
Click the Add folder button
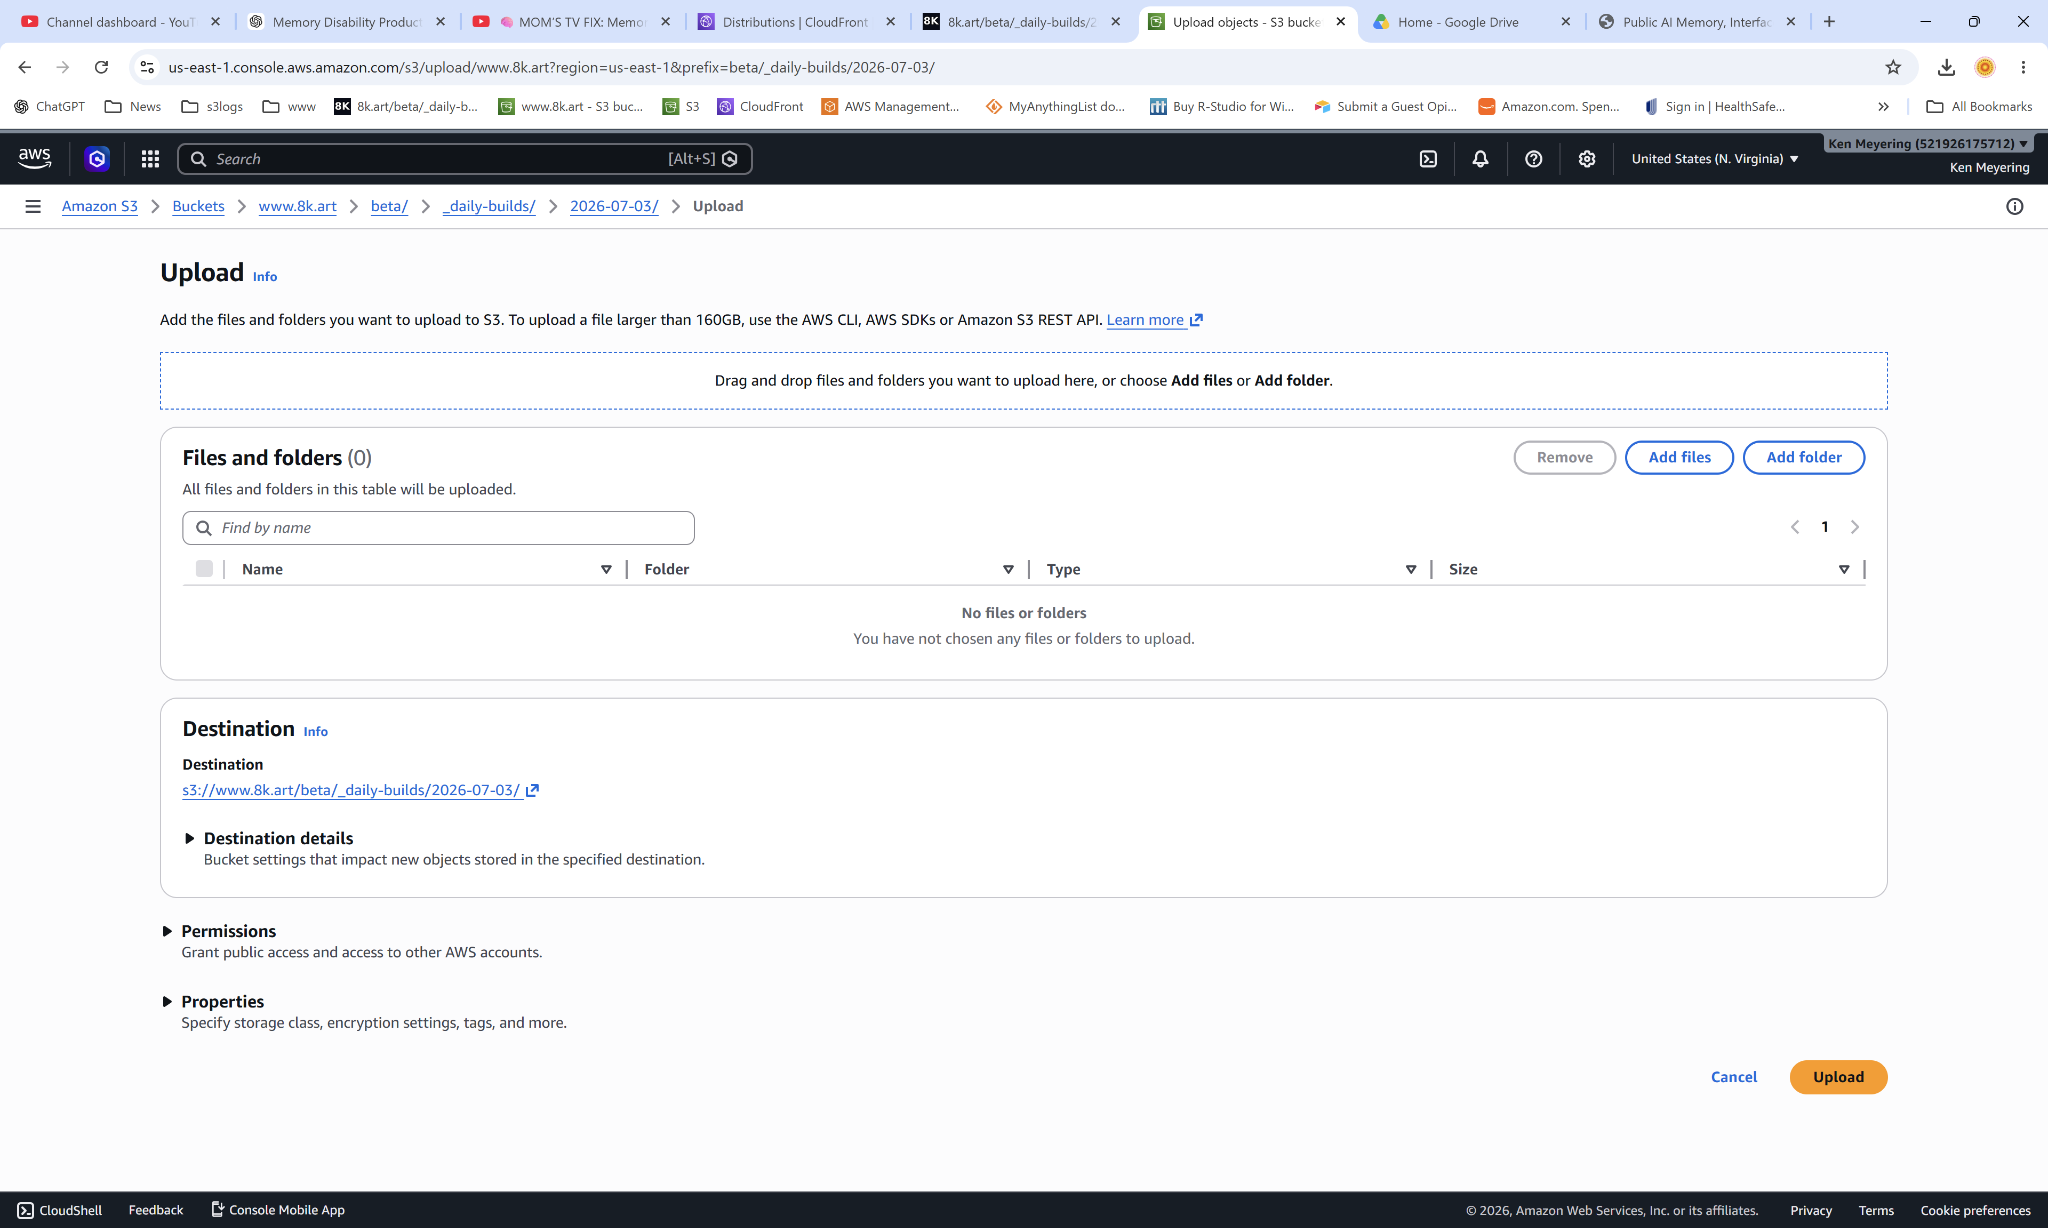pyautogui.click(x=1803, y=457)
